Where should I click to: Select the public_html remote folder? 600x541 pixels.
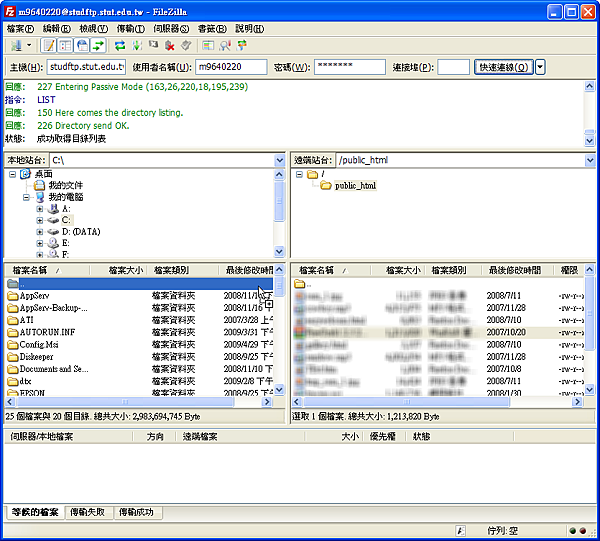pyautogui.click(x=355, y=186)
